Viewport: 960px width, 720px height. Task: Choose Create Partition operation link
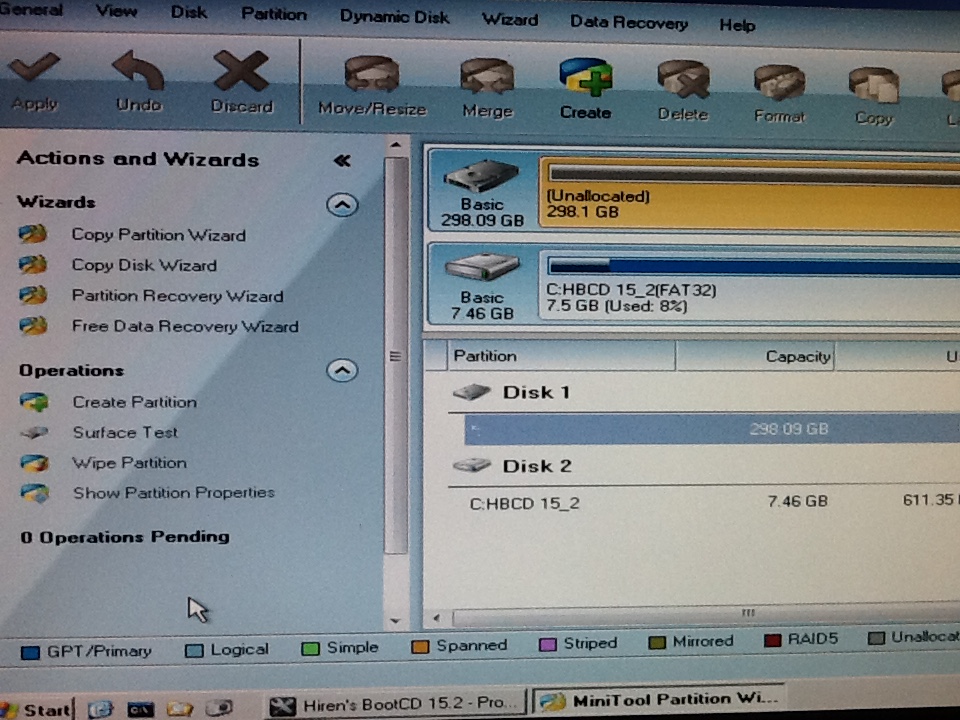click(x=135, y=402)
